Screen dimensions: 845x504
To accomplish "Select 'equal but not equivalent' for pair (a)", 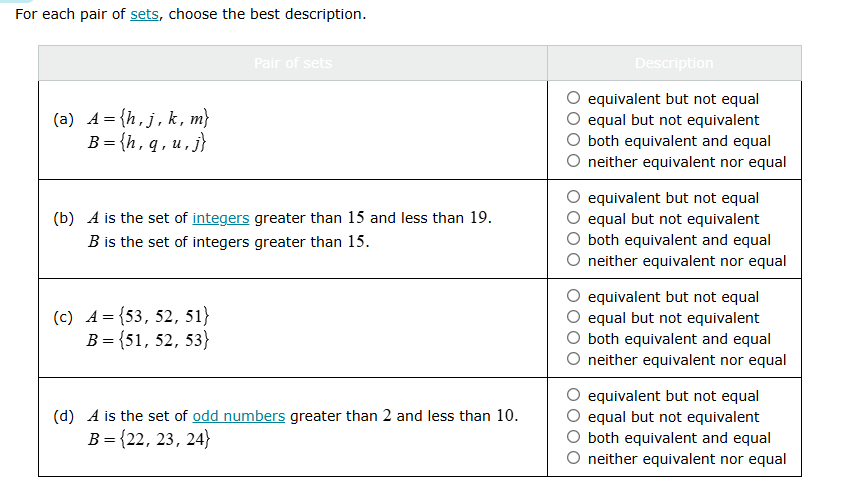I will click(574, 120).
